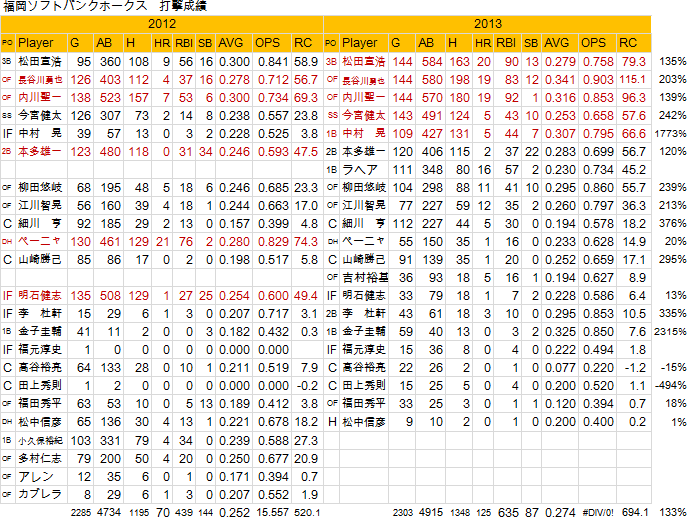Click 内川聖一 2012 hits value 157

(x=138, y=97)
